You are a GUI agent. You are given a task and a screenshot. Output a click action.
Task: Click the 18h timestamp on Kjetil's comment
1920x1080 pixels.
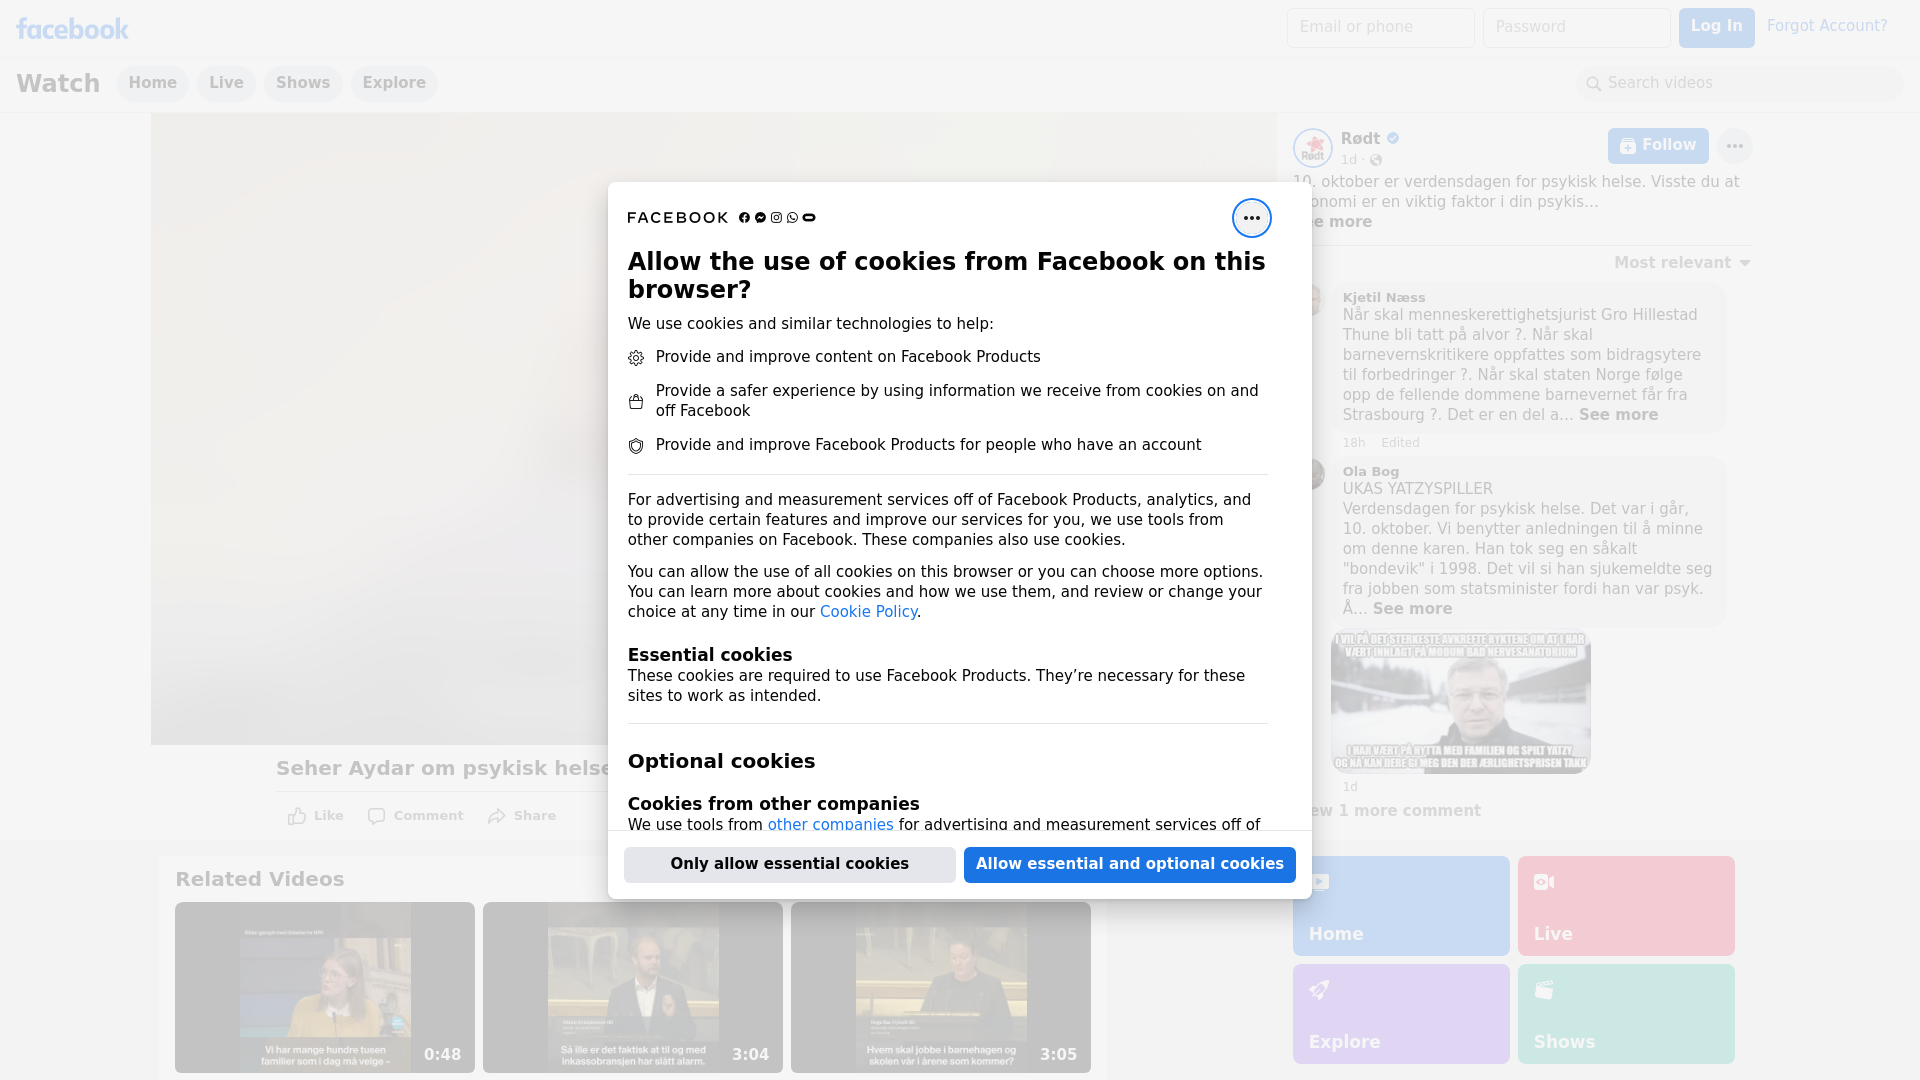[1353, 443]
